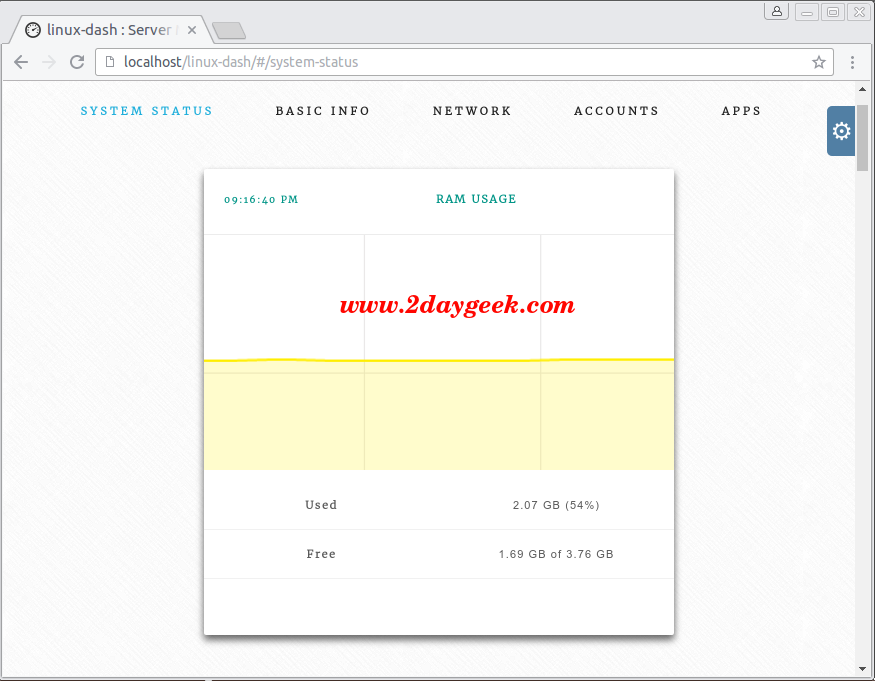Select the linux-dash : Server tab
This screenshot has height=681, width=875.
click(109, 30)
